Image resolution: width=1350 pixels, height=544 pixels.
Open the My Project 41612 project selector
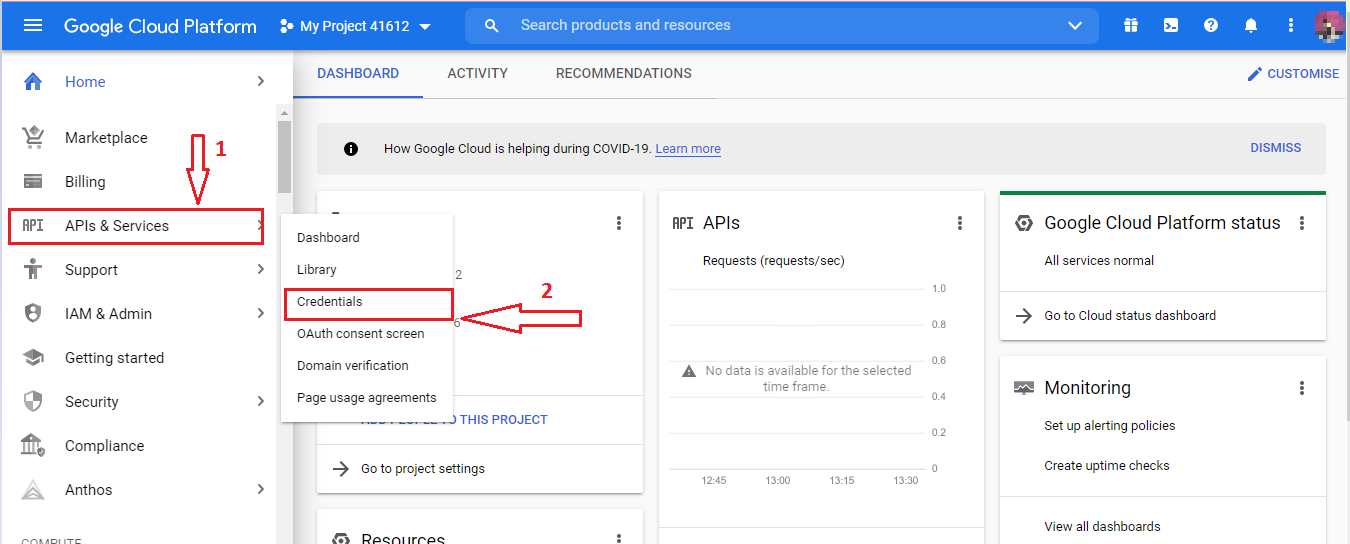click(x=356, y=26)
